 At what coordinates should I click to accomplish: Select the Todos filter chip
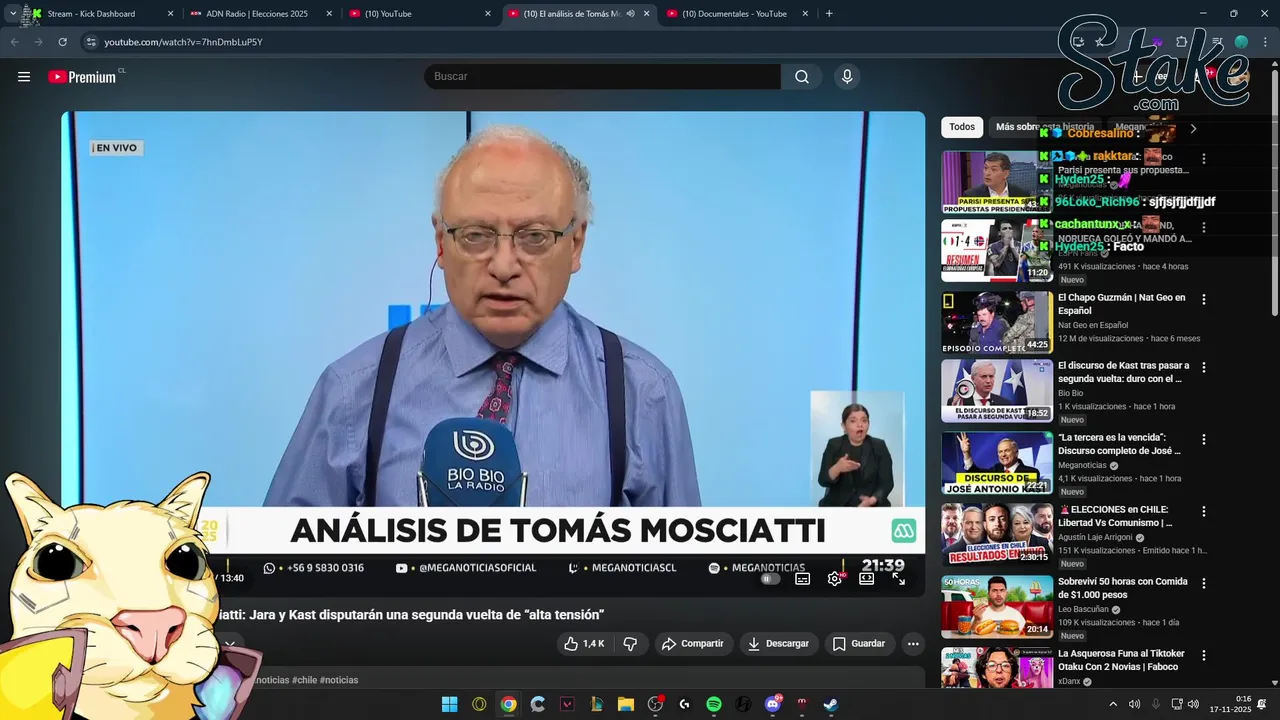pyautogui.click(x=962, y=127)
